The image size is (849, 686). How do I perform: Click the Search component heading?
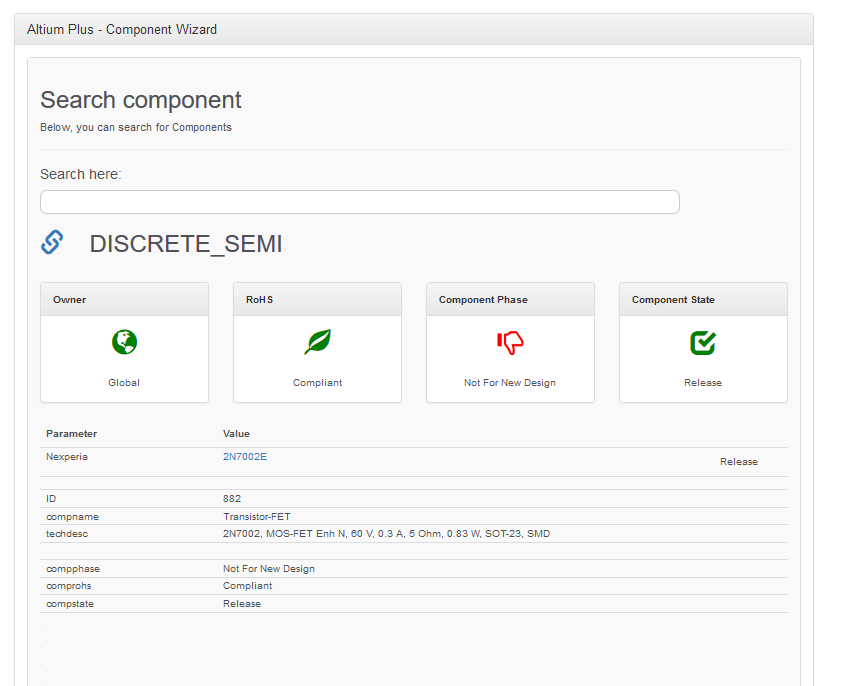pos(141,100)
